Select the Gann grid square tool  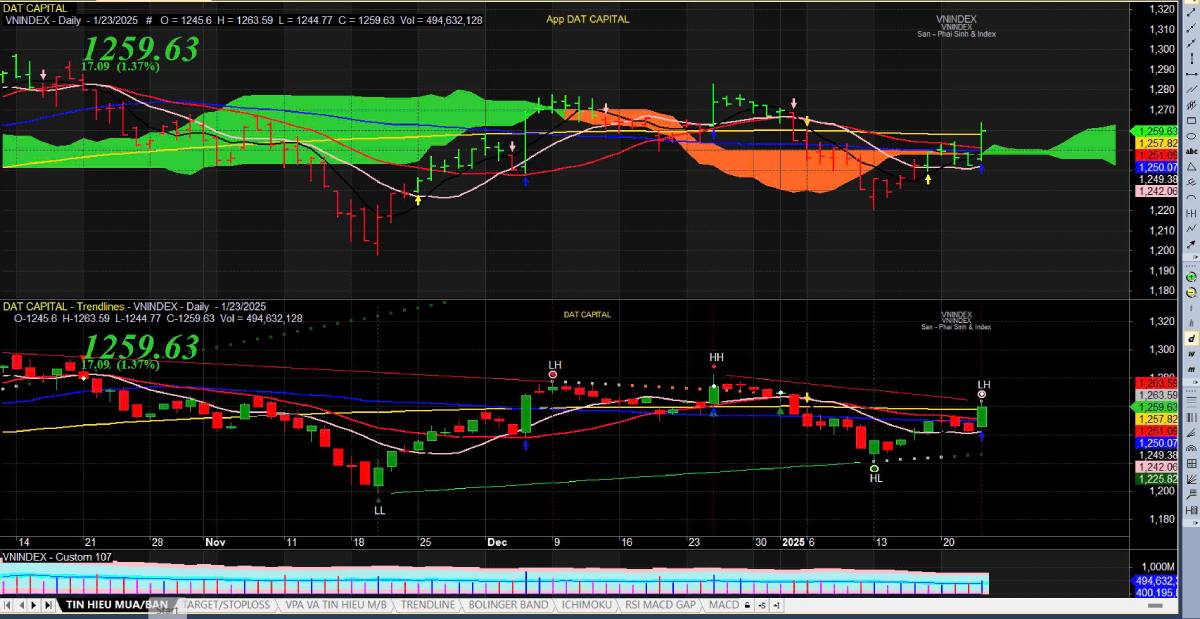1191,463
